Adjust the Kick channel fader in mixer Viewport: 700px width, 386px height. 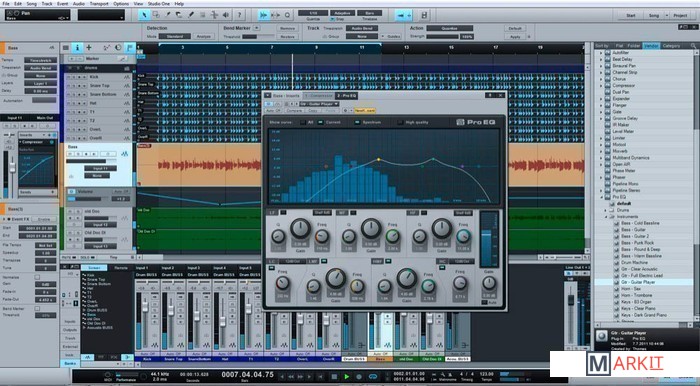[x=145, y=307]
